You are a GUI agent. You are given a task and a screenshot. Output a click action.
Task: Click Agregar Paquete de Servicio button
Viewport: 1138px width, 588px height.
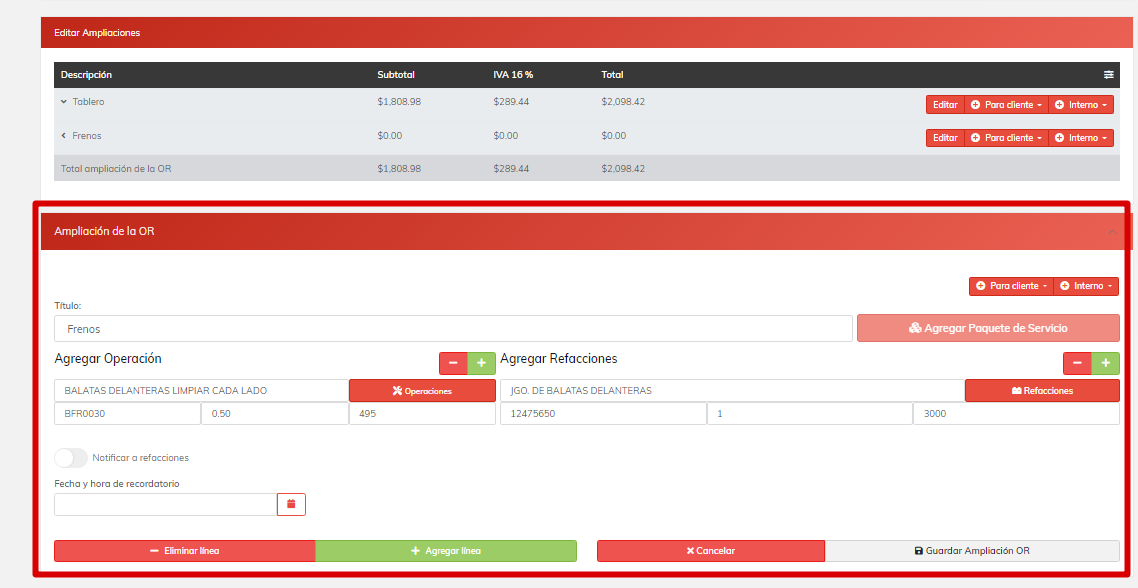point(987,328)
